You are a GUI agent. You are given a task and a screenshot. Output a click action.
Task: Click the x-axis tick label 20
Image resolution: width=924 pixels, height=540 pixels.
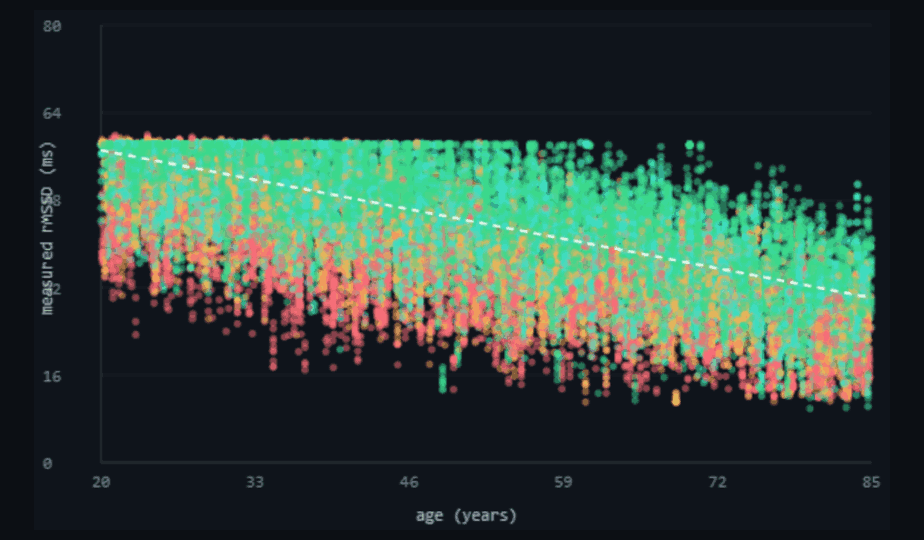point(101,482)
